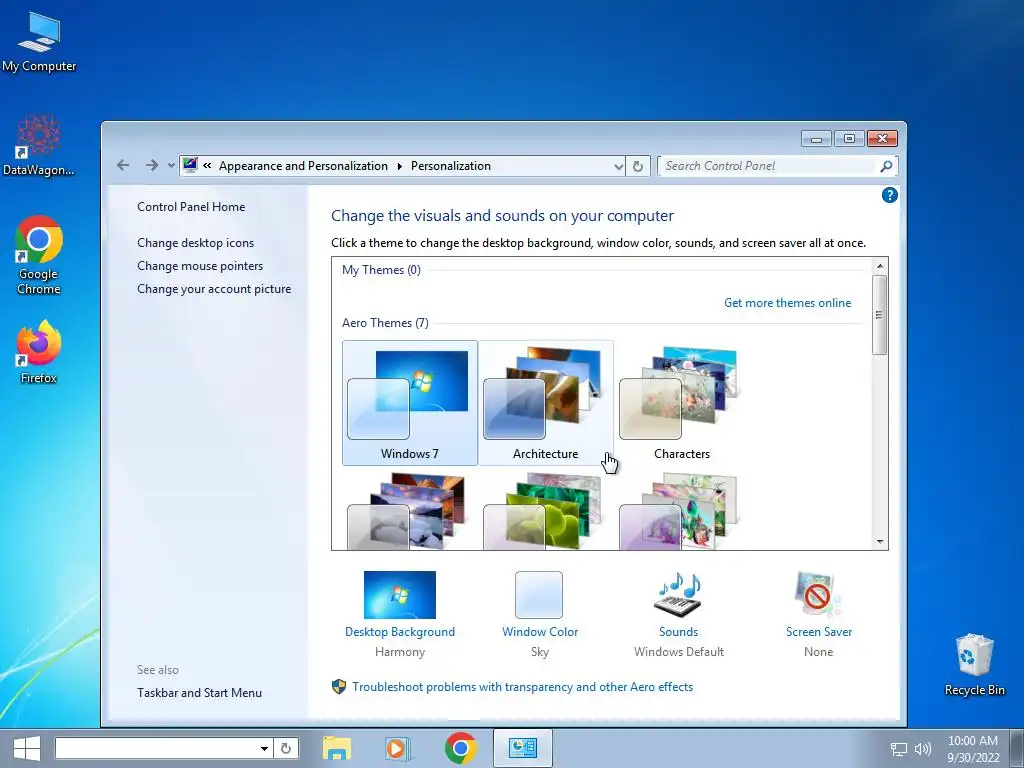The width and height of the screenshot is (1024, 768).
Task: Open Troubleshoot transparency and Aero effects link
Action: pos(522,687)
